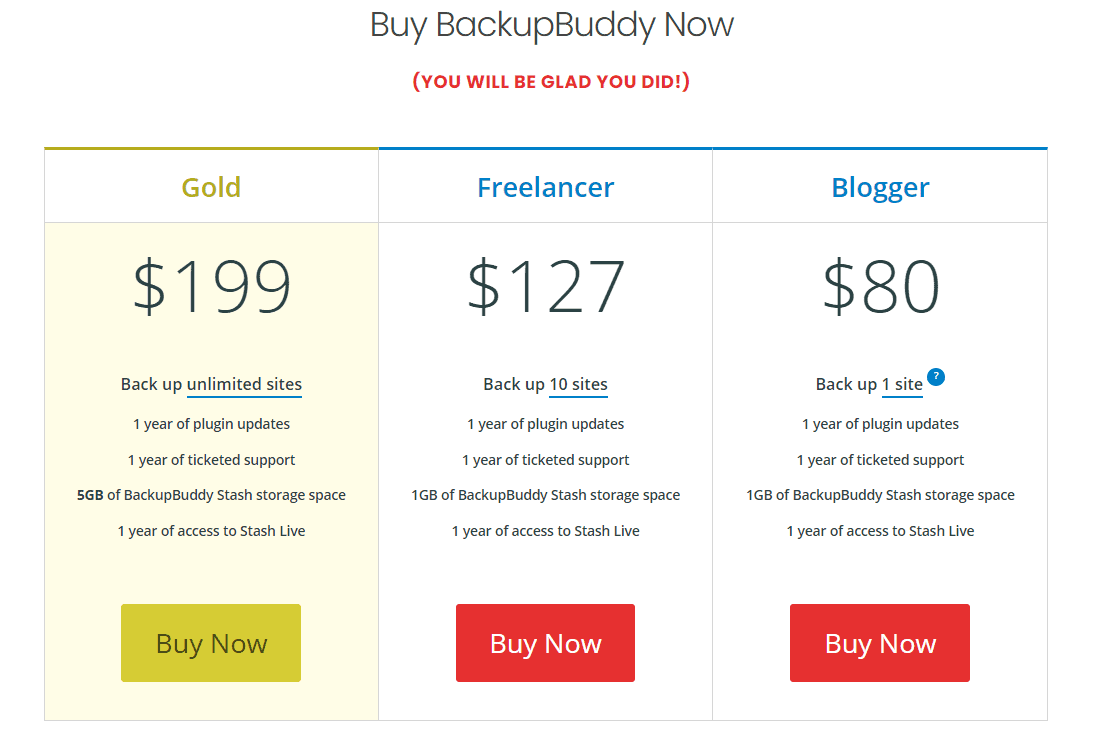Click Buy Now under the Blogger plan
Viewport: 1097px width, 738px height.
click(879, 643)
